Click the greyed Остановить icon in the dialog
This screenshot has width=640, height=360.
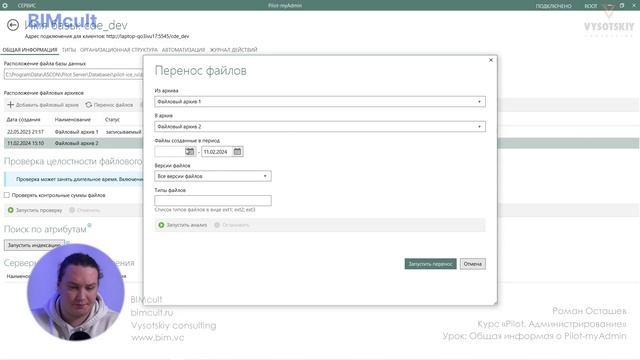tap(217, 225)
